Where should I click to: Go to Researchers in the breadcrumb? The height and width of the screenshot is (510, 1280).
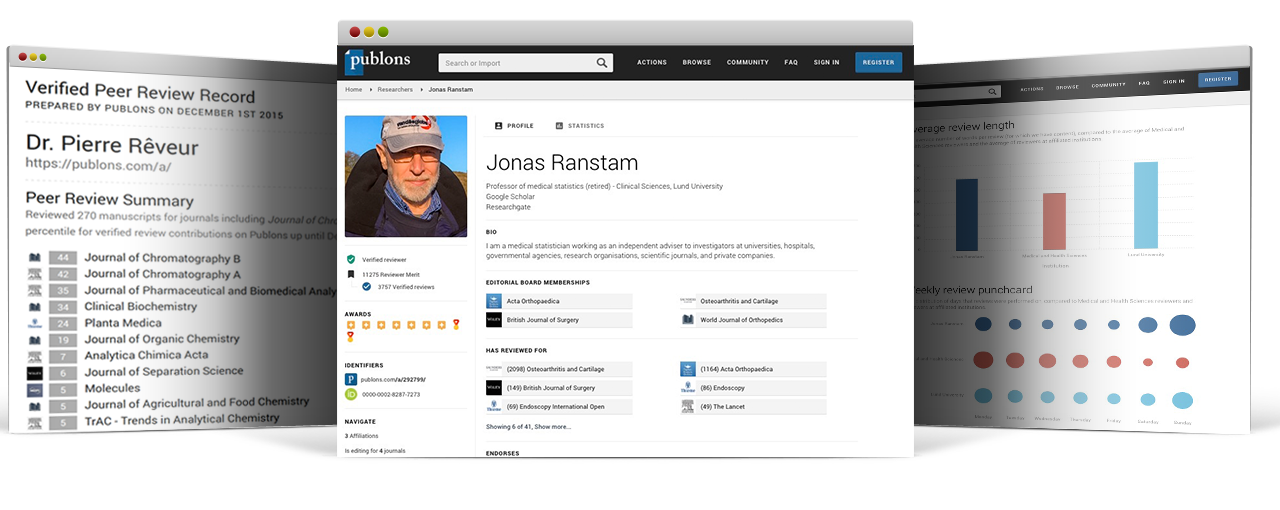(x=395, y=90)
